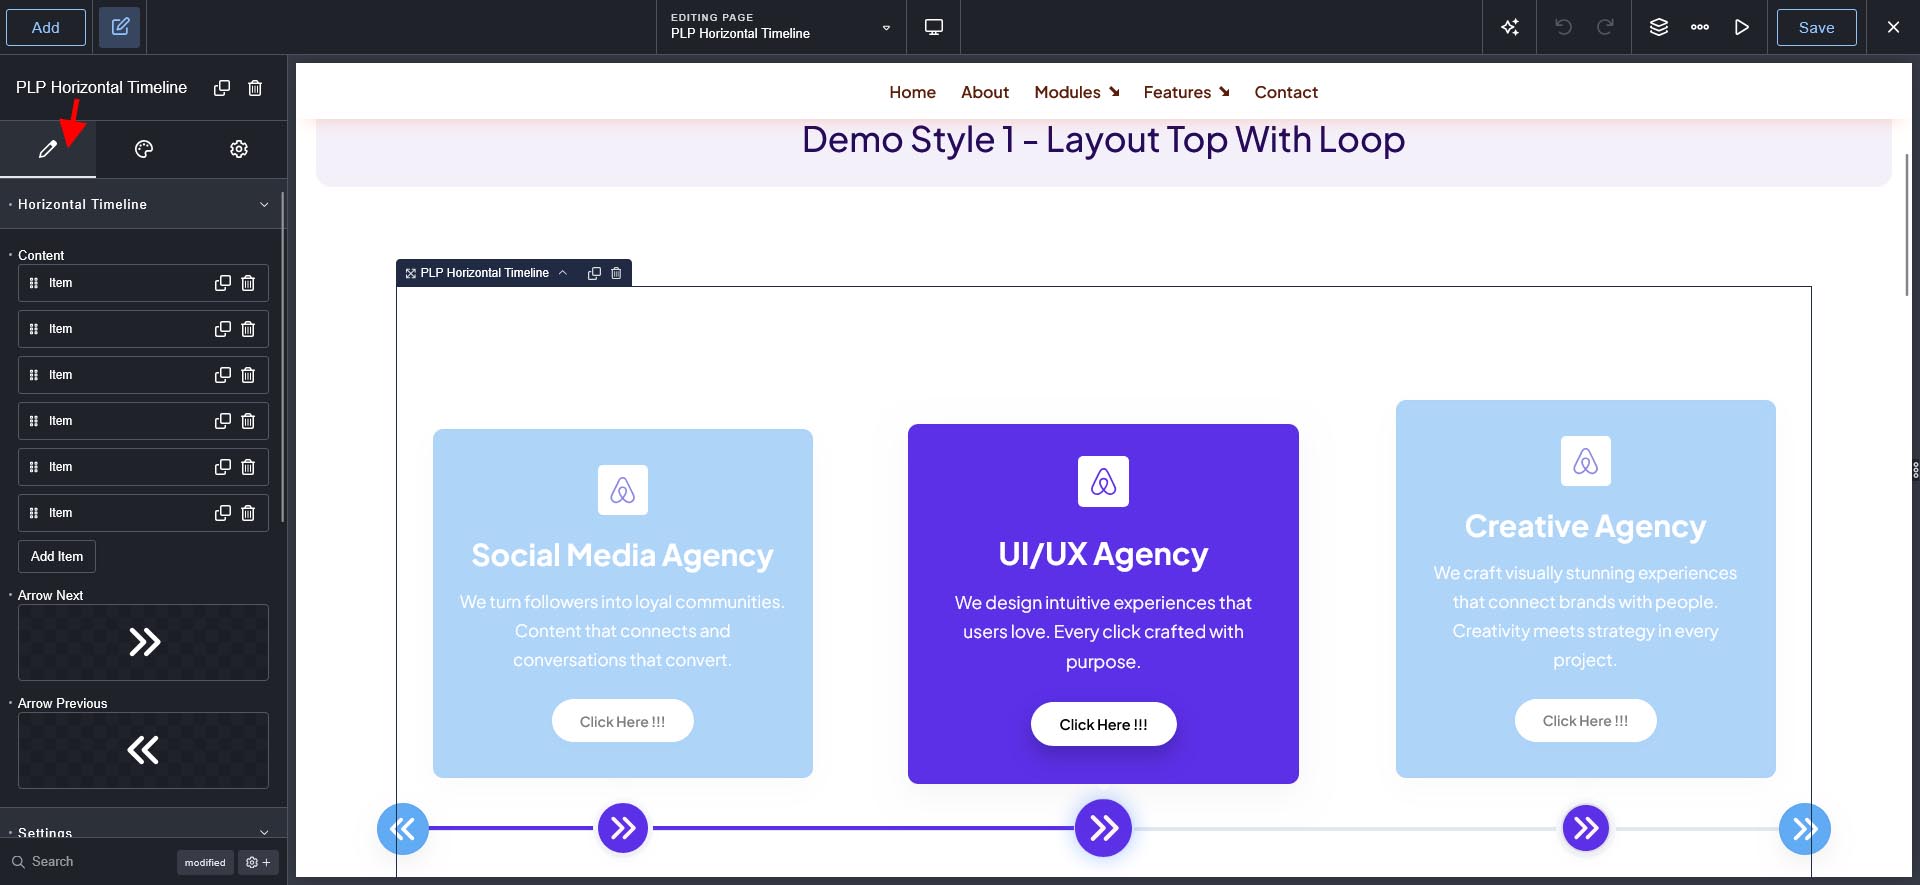Viewport: 1920px width, 885px height.
Task: Delete the fifth Item in Content list
Action: [x=248, y=467]
